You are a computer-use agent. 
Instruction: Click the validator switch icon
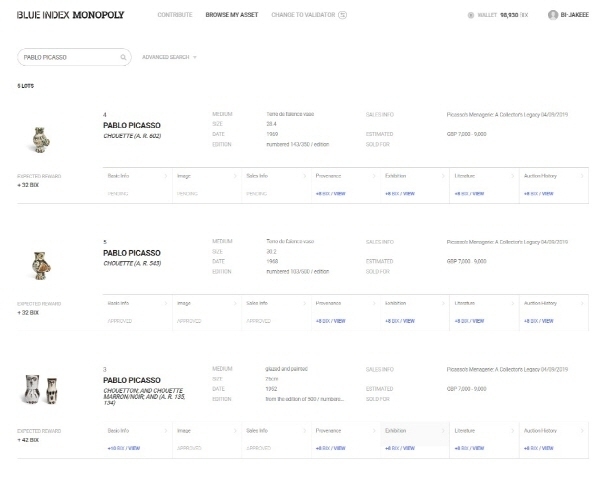click(342, 15)
